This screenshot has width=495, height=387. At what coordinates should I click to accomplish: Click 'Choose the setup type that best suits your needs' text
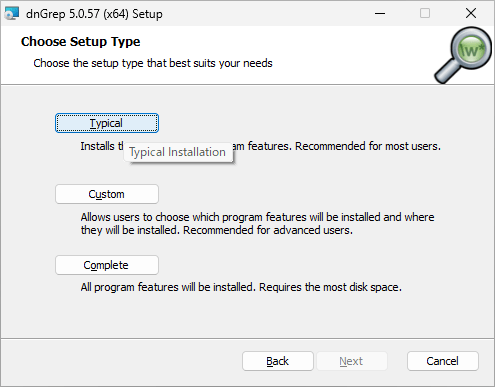[x=153, y=63]
